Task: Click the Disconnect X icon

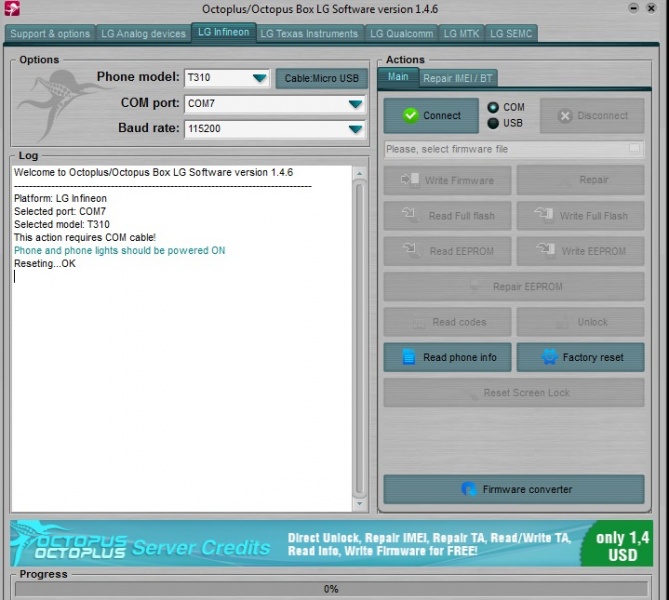Action: coord(565,116)
